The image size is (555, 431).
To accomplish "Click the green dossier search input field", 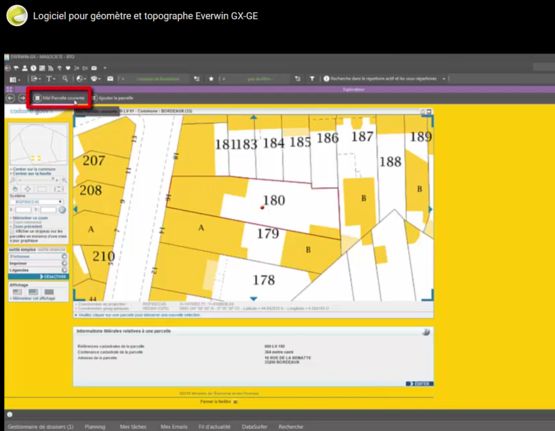I will pyautogui.click(x=156, y=79).
